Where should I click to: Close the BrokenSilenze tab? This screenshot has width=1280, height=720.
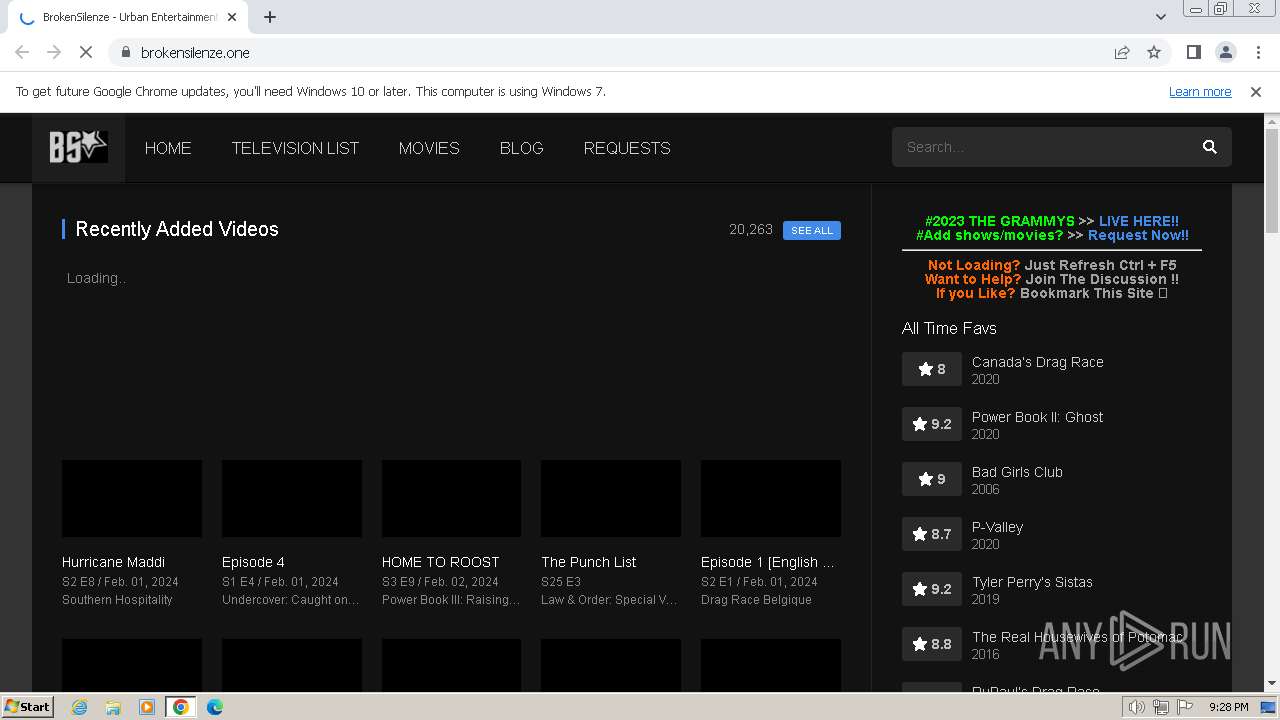click(232, 17)
